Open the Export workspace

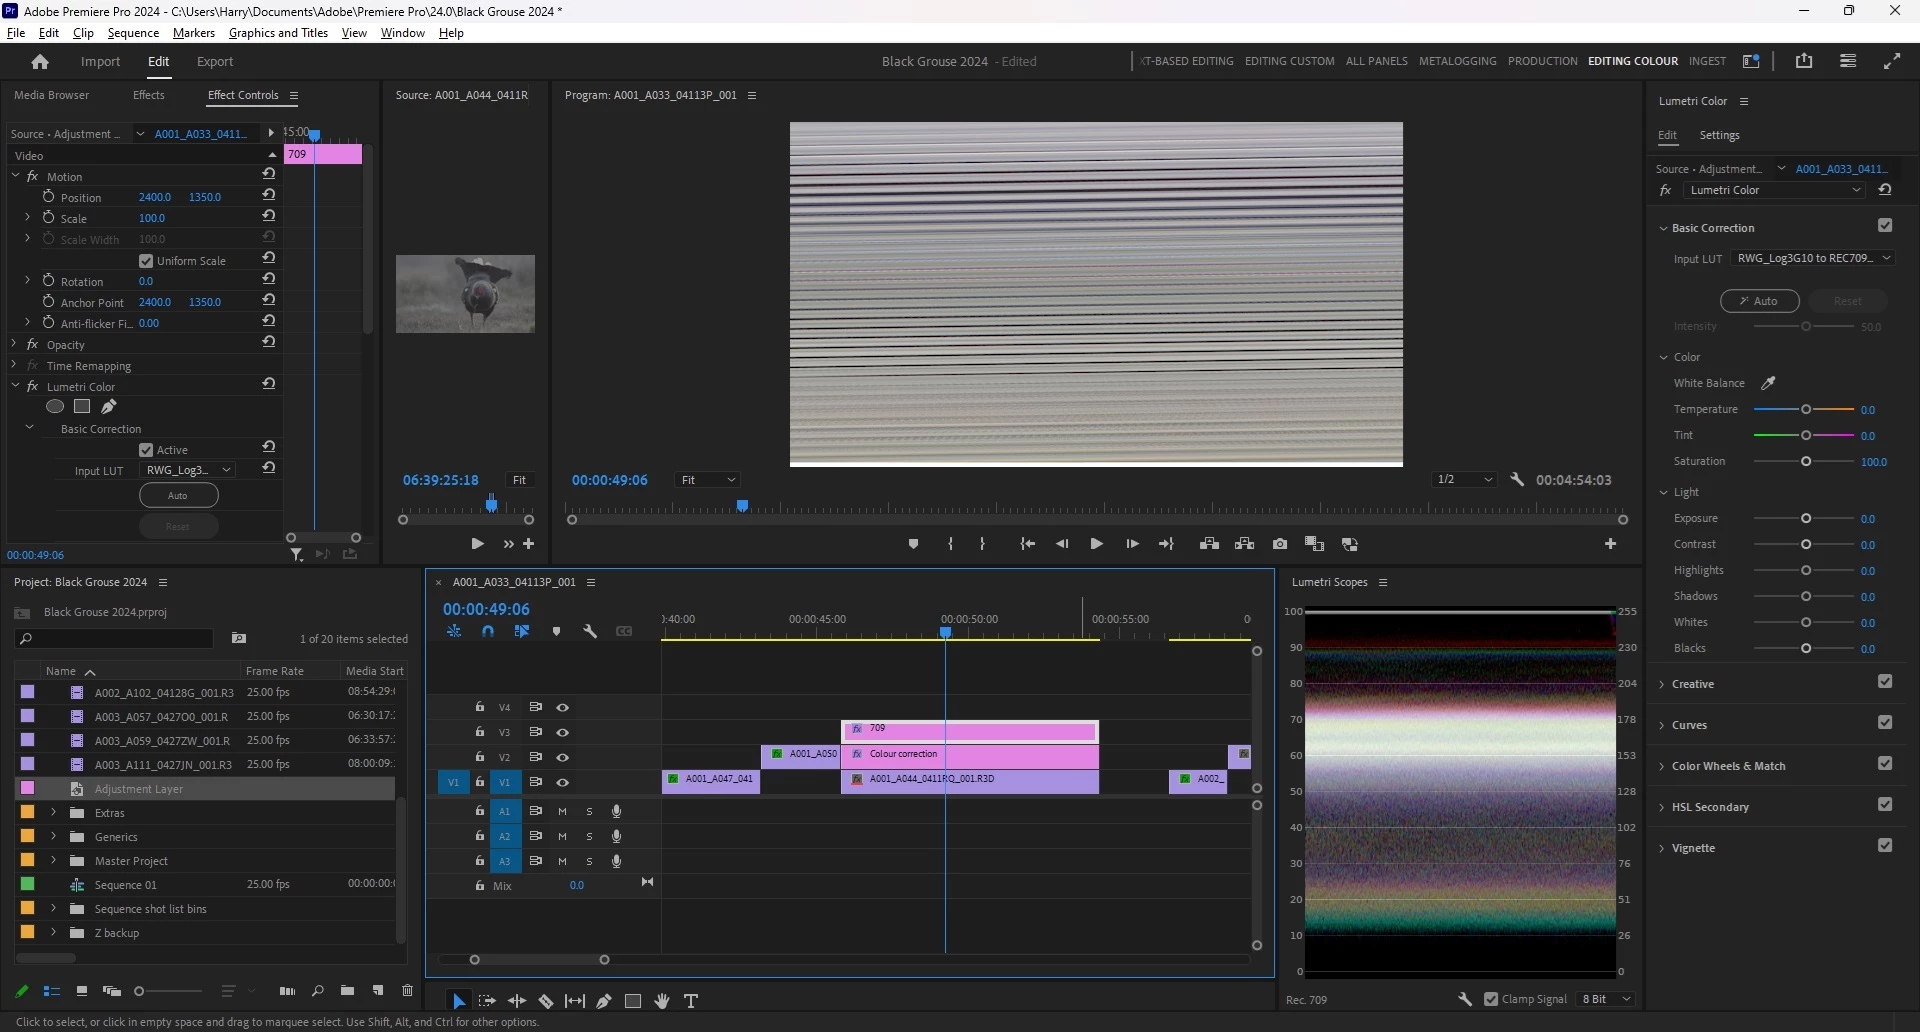pyautogui.click(x=214, y=62)
